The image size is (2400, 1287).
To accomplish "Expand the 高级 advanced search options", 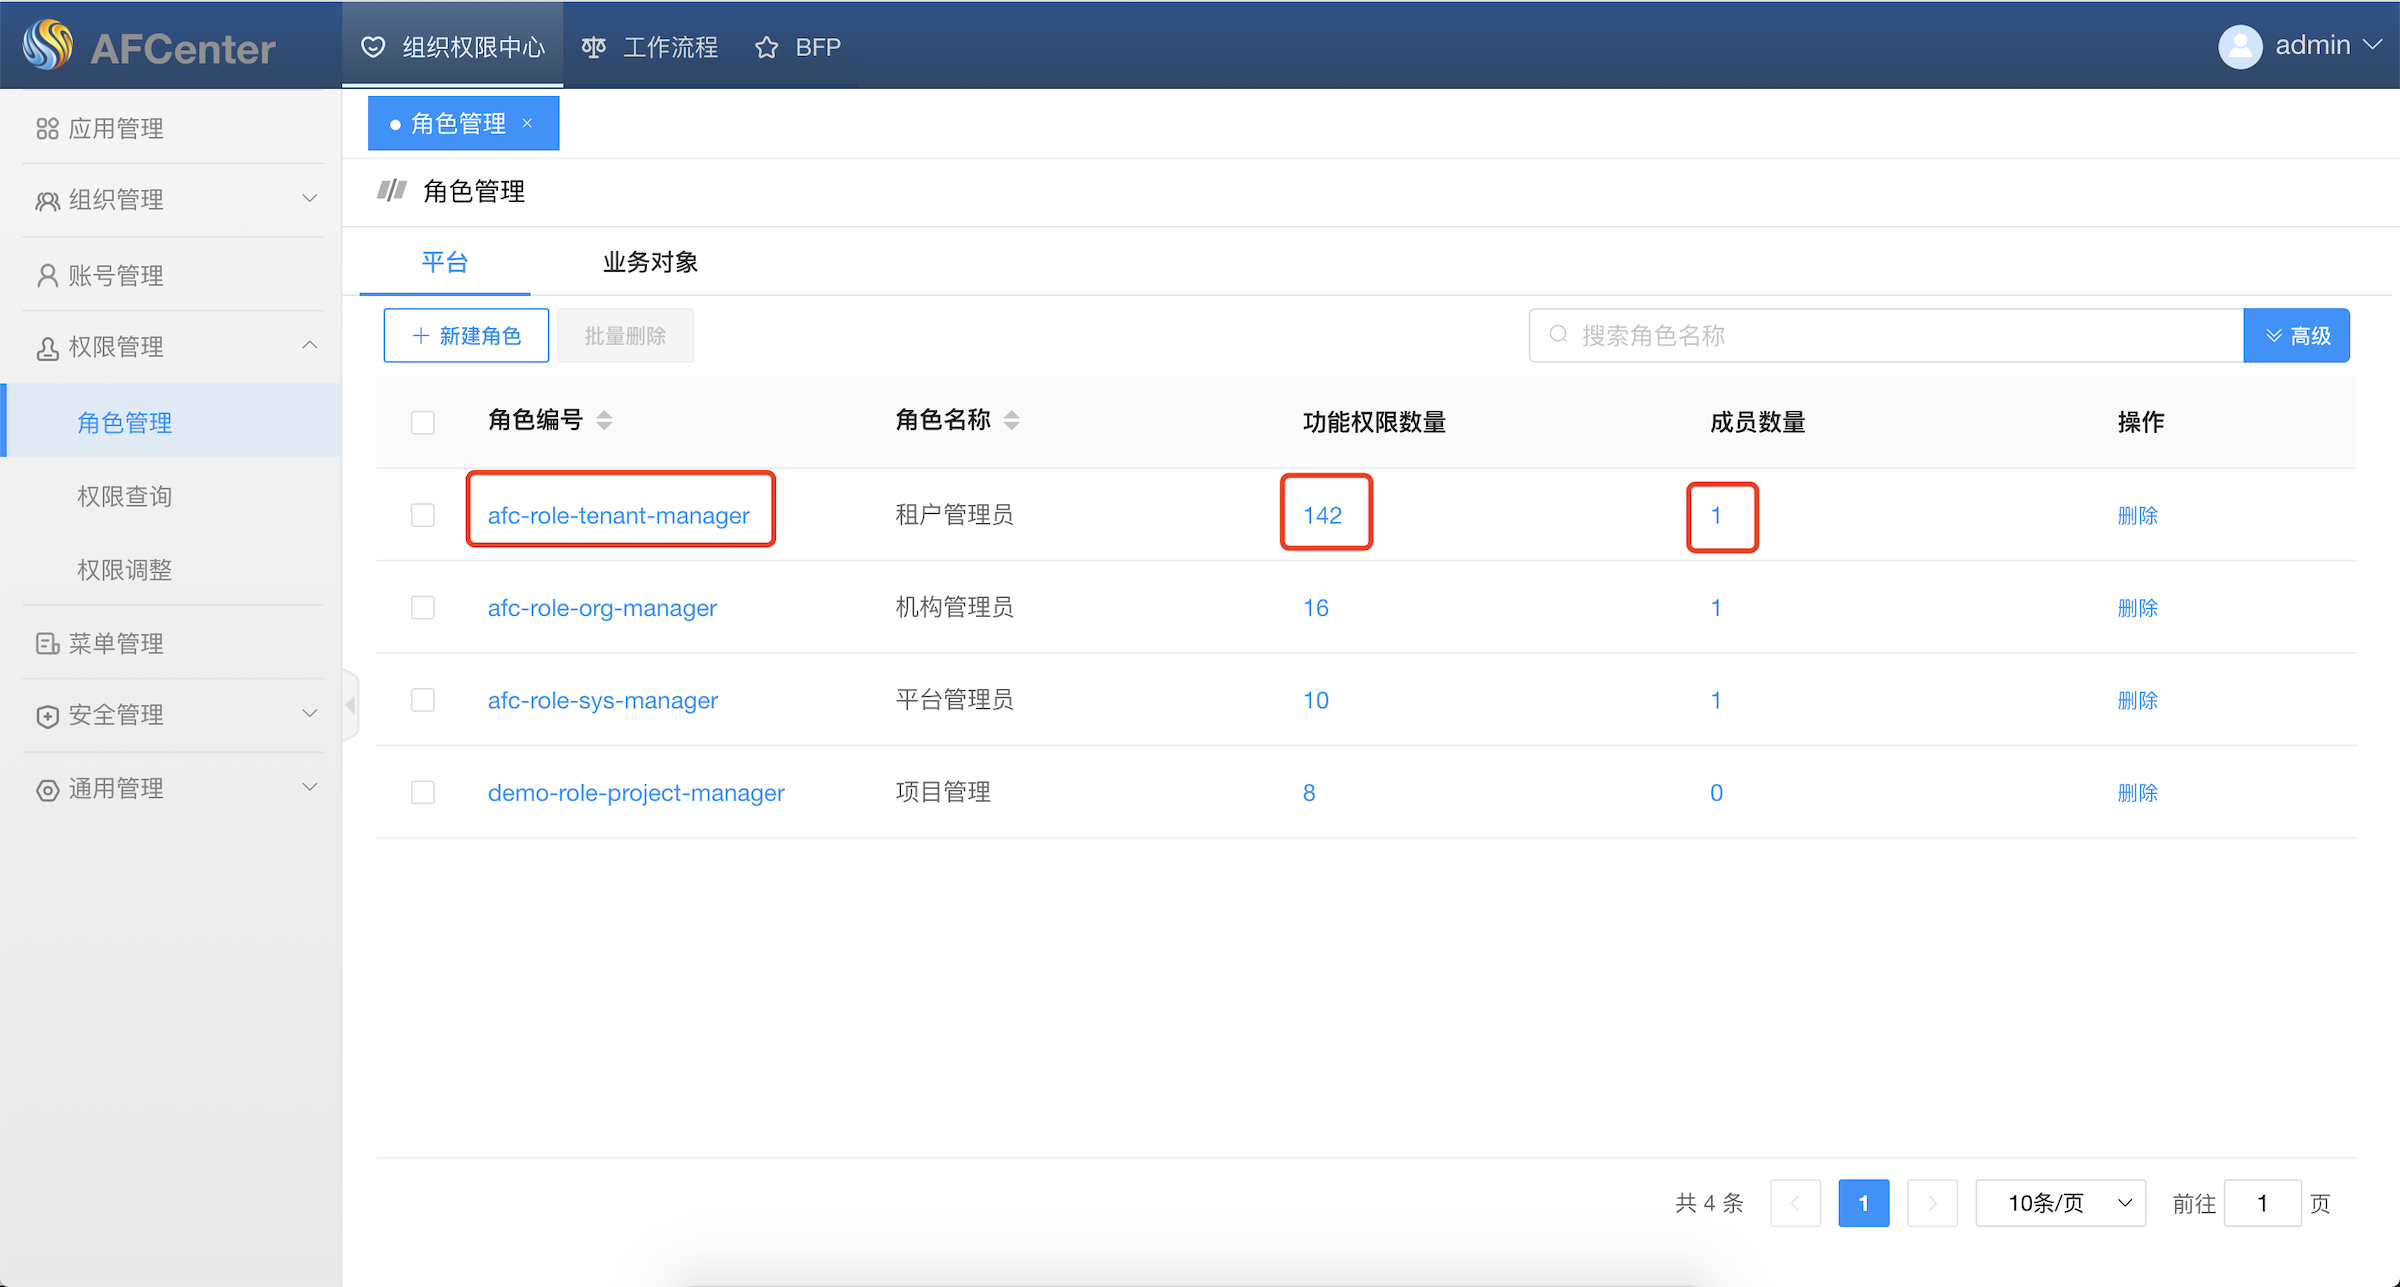I will click(x=2296, y=336).
